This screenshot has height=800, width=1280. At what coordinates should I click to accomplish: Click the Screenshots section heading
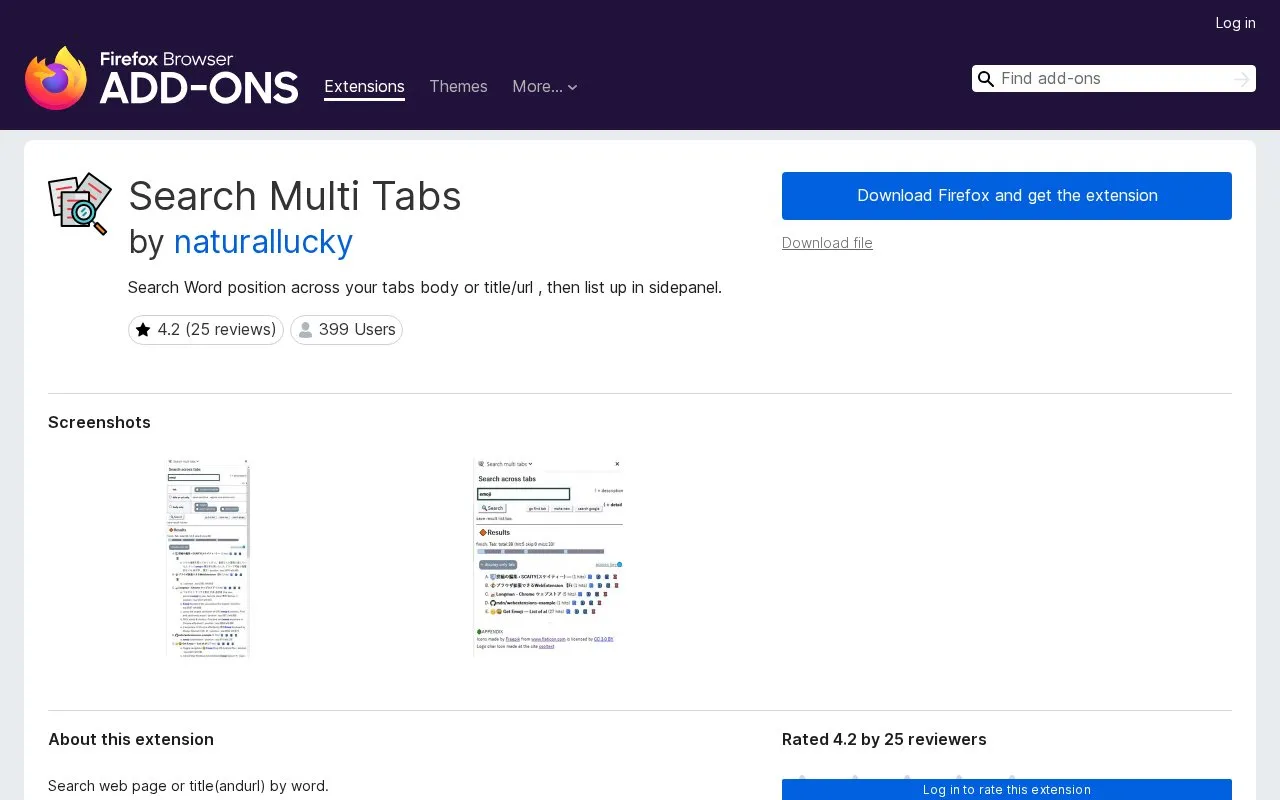click(99, 422)
